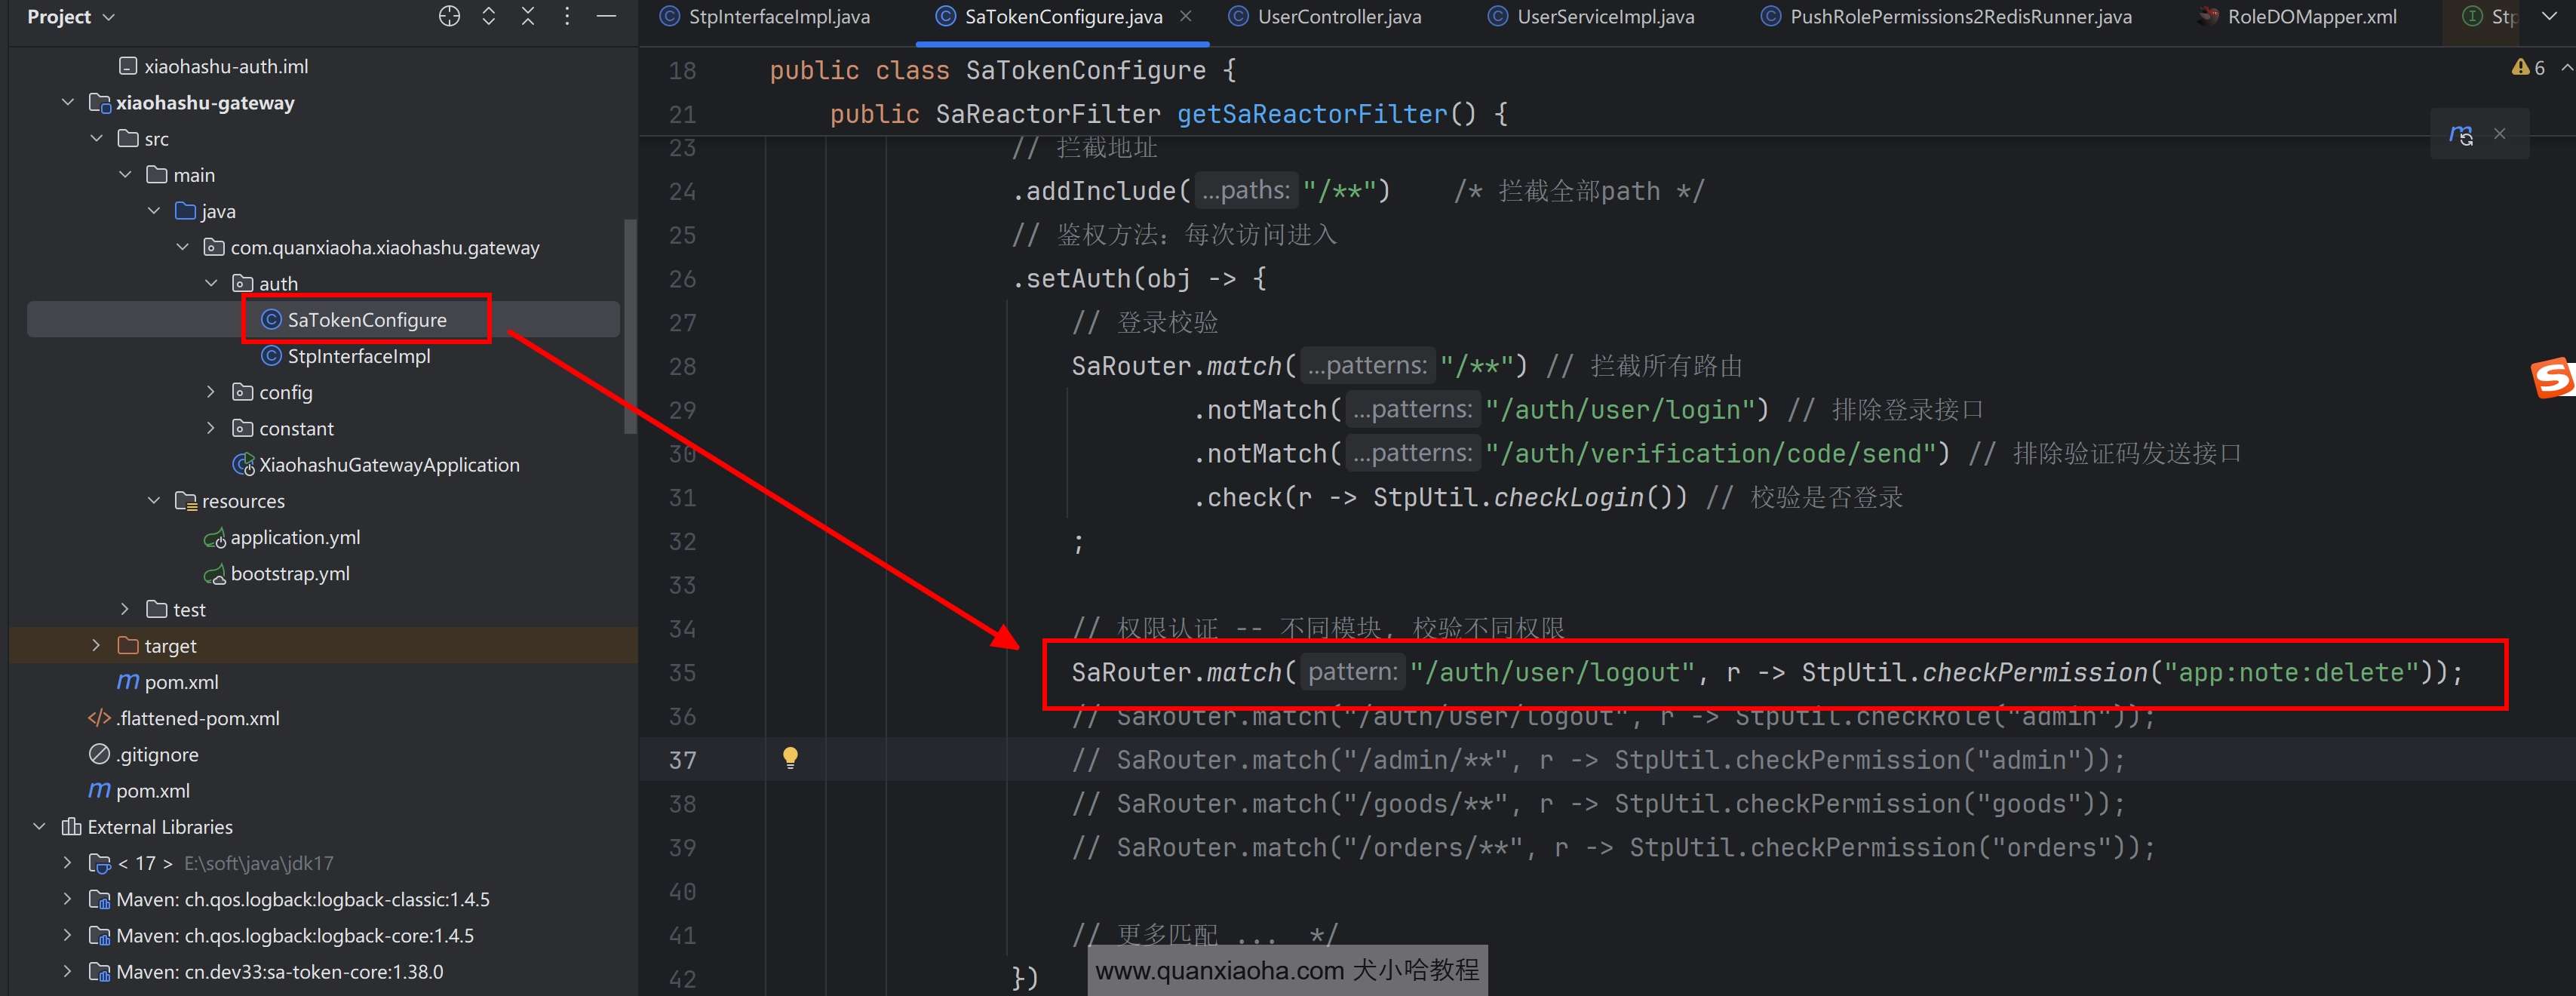
Task: Click the Maven reload floating icon
Action: (2460, 134)
